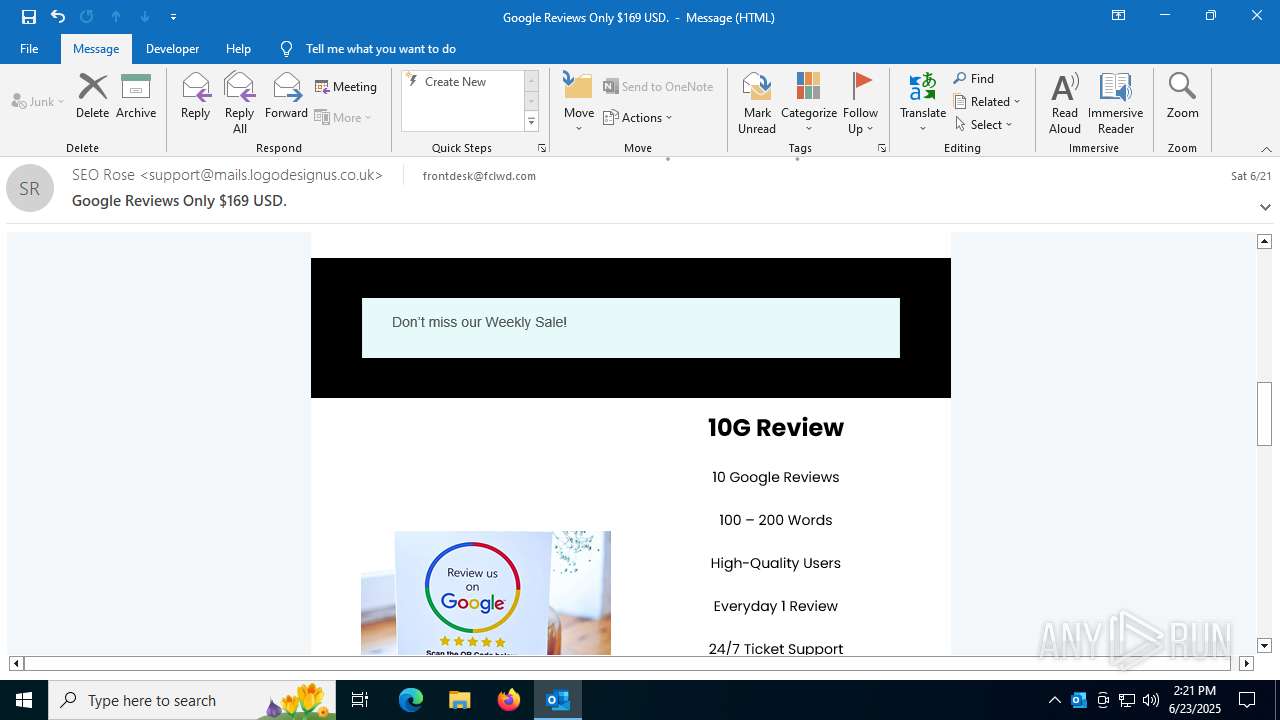Click the horizontal scrollbar right arrow
The image size is (1280, 720).
pos(1246,663)
